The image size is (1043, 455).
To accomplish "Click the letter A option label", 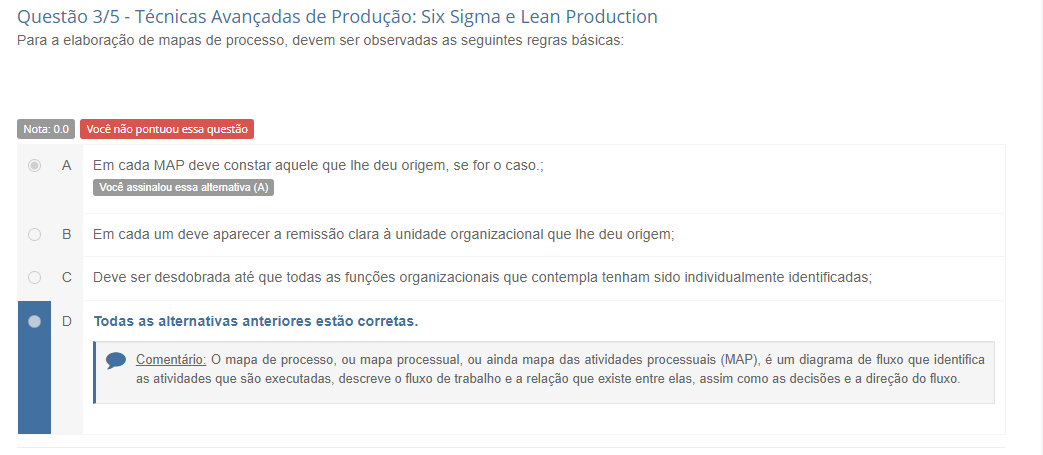I will click(x=67, y=165).
